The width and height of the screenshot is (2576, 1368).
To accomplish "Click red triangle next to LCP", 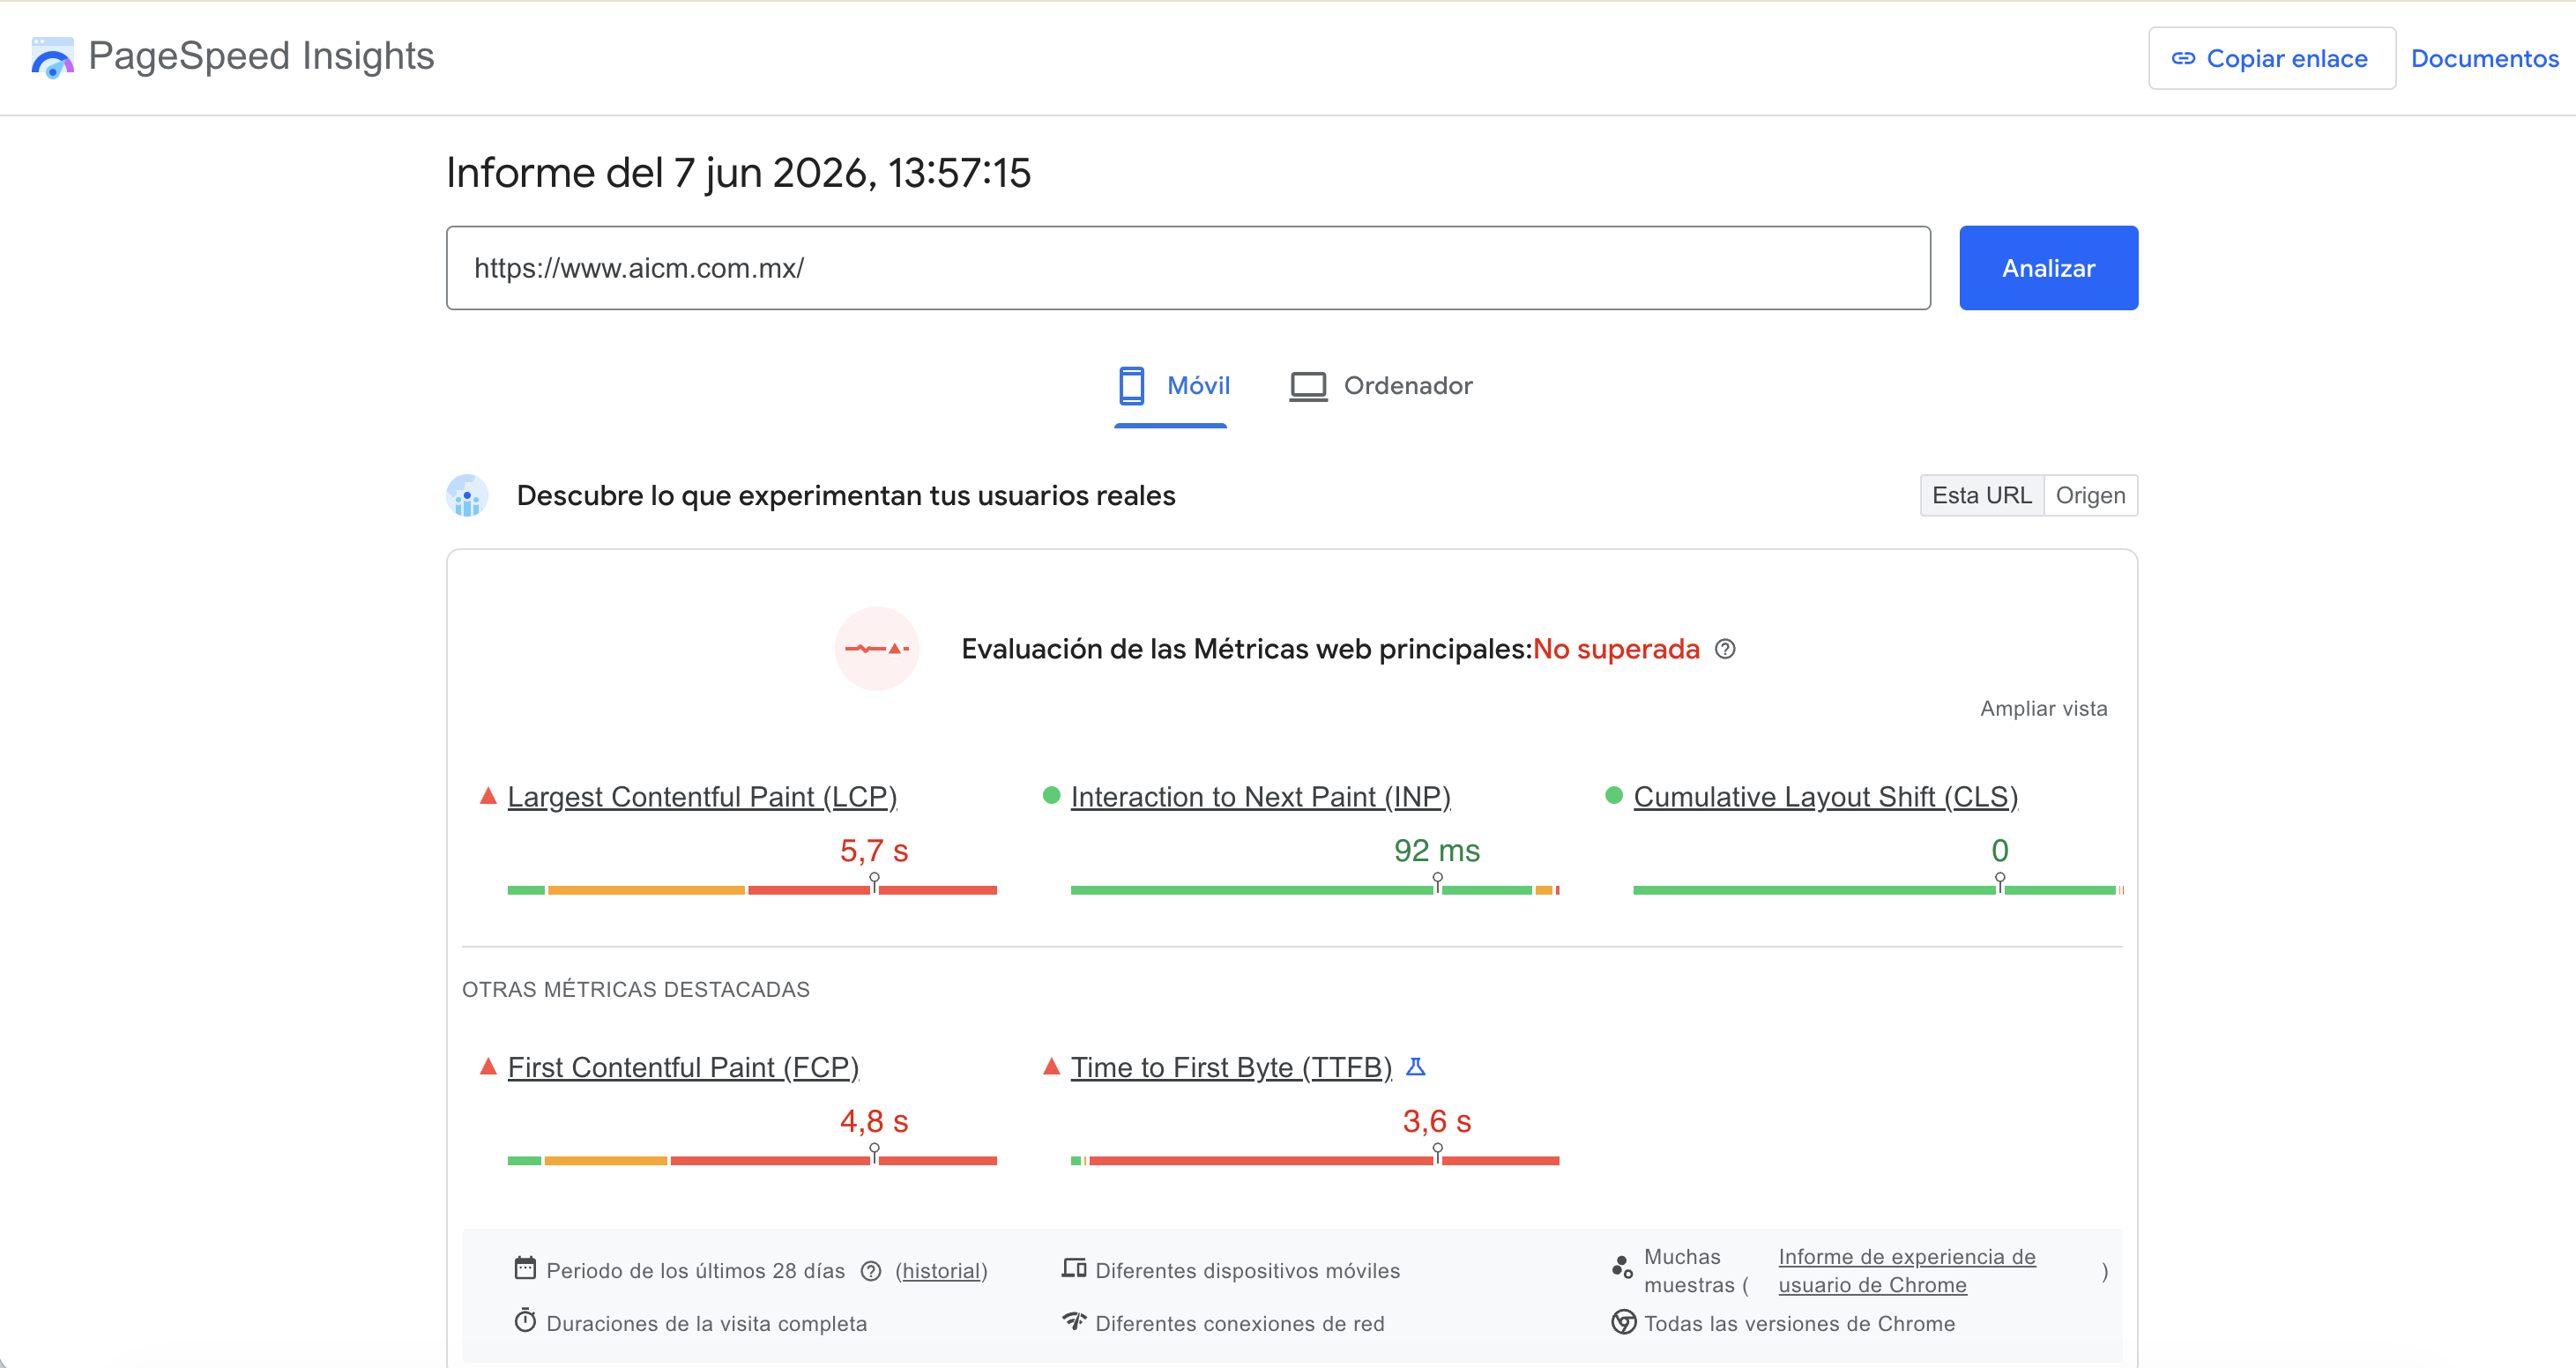I will 488,796.
